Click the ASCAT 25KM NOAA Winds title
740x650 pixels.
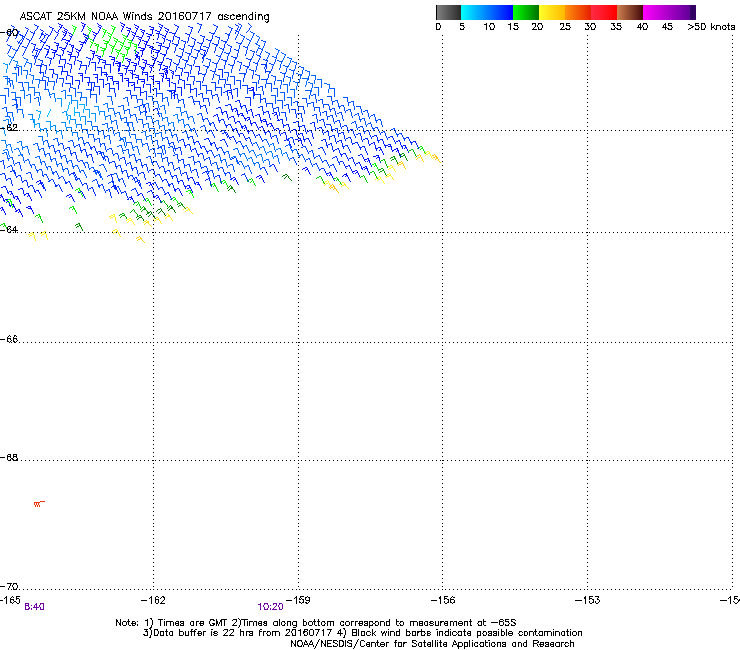[x=144, y=17]
